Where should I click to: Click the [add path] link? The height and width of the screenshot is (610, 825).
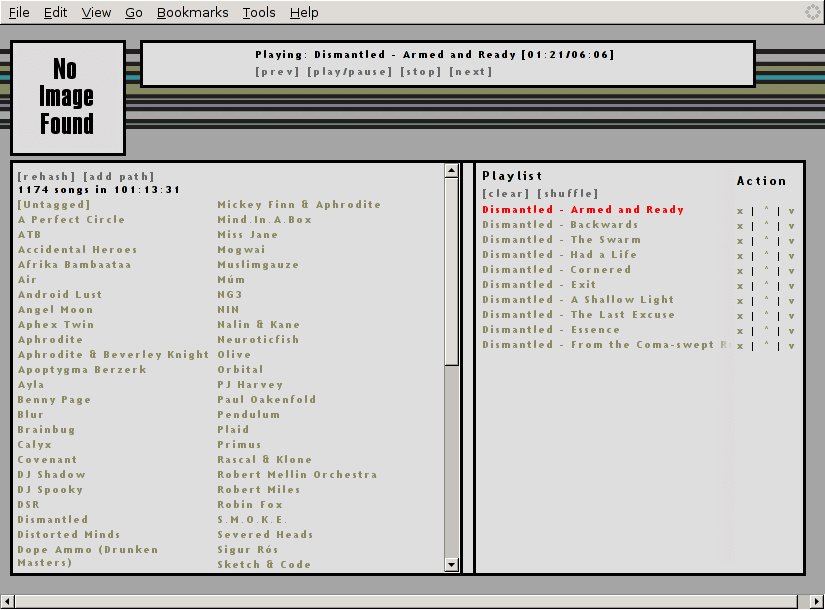coord(118,176)
